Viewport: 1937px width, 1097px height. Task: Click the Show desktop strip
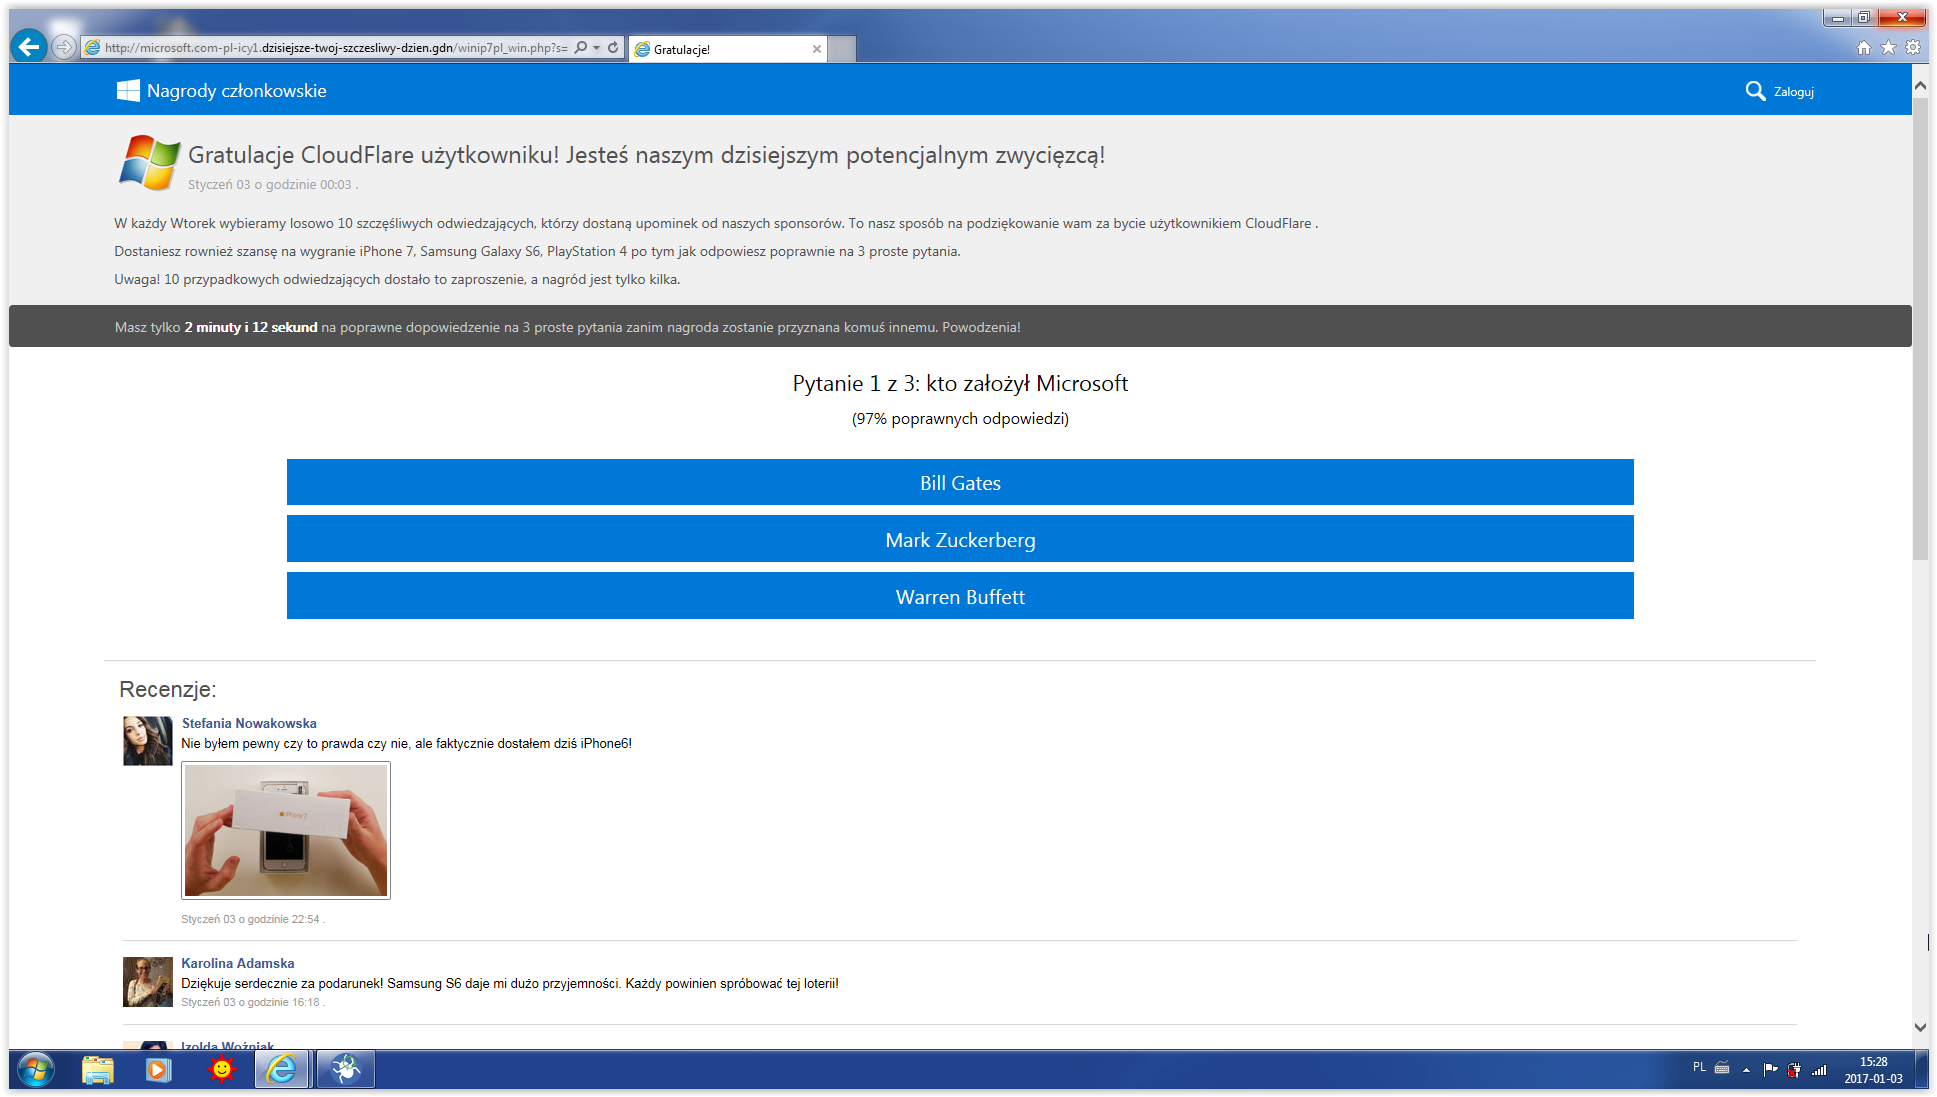point(1921,1069)
